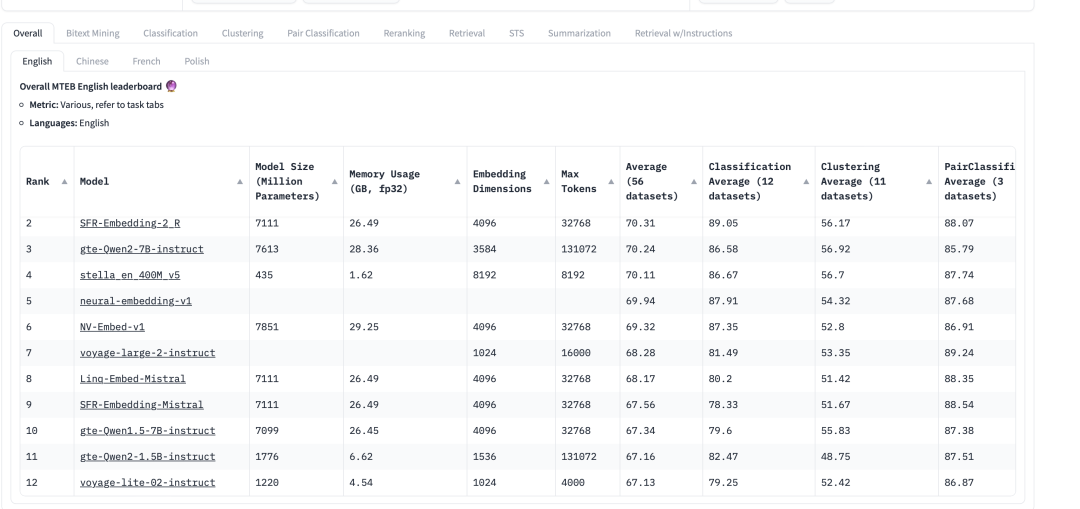
Task: Sort by Average (56 datasets) arrow
Action: [x=693, y=182]
